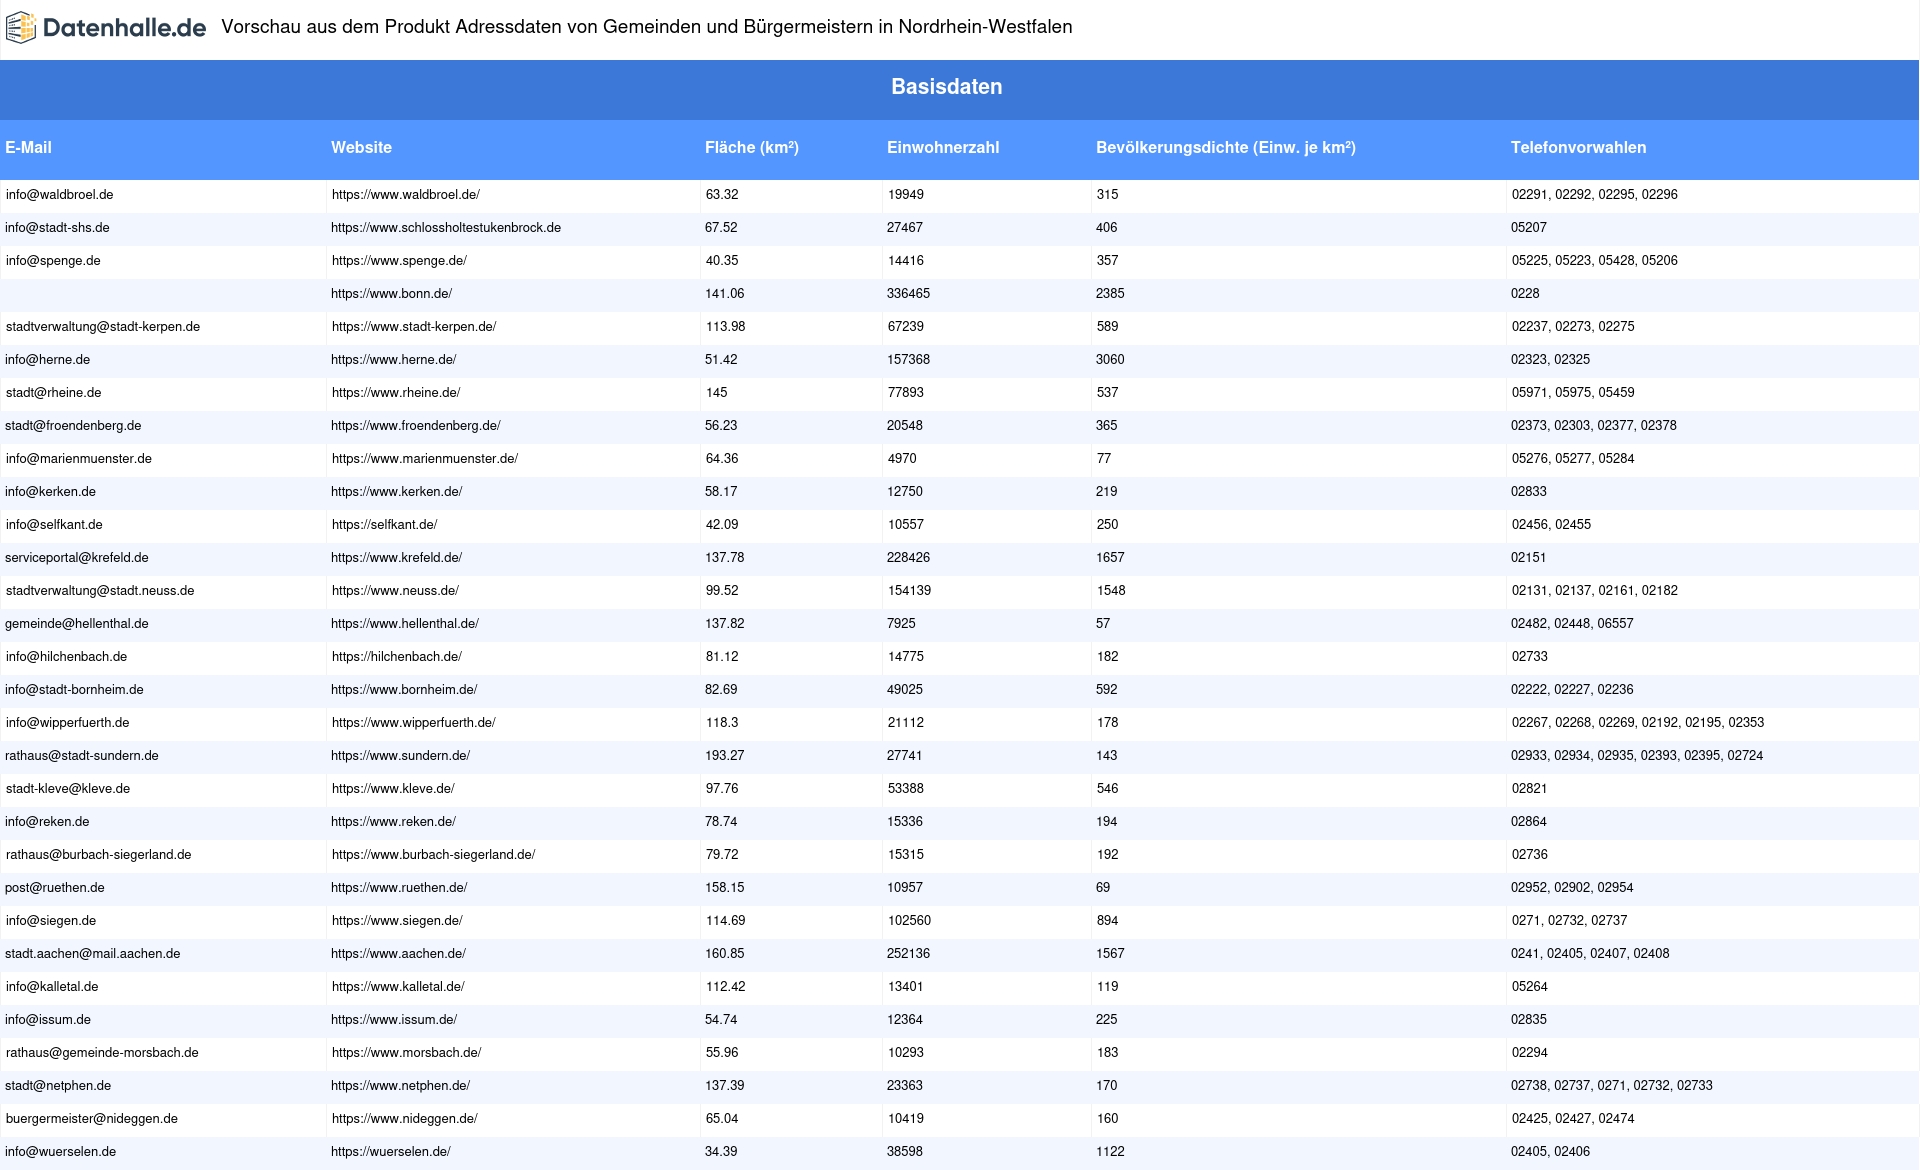This screenshot has width=1920, height=1170.
Task: Select area value 158.15
Action: pos(725,888)
